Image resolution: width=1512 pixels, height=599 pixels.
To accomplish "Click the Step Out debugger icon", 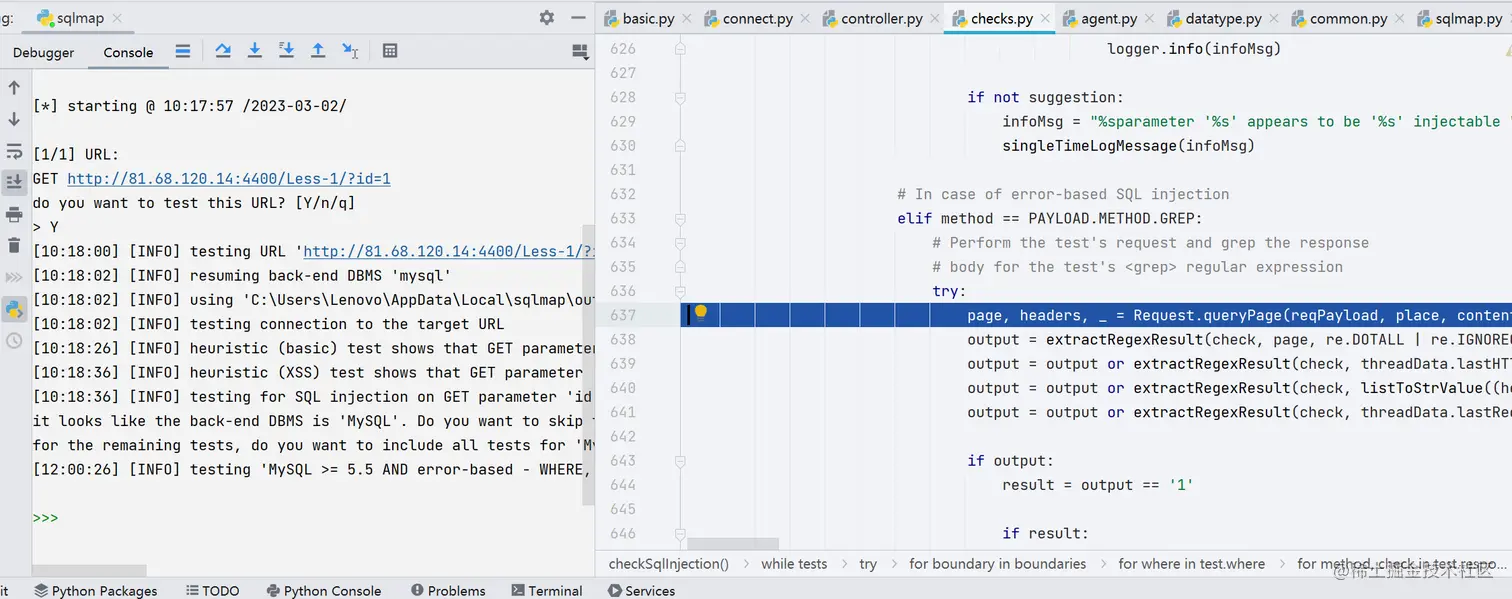I will coord(318,51).
